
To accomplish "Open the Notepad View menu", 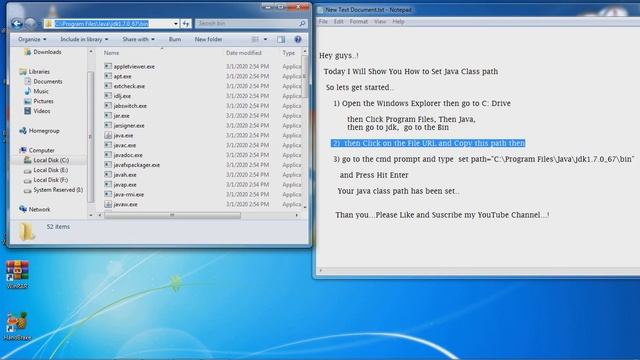I will 380,22.
